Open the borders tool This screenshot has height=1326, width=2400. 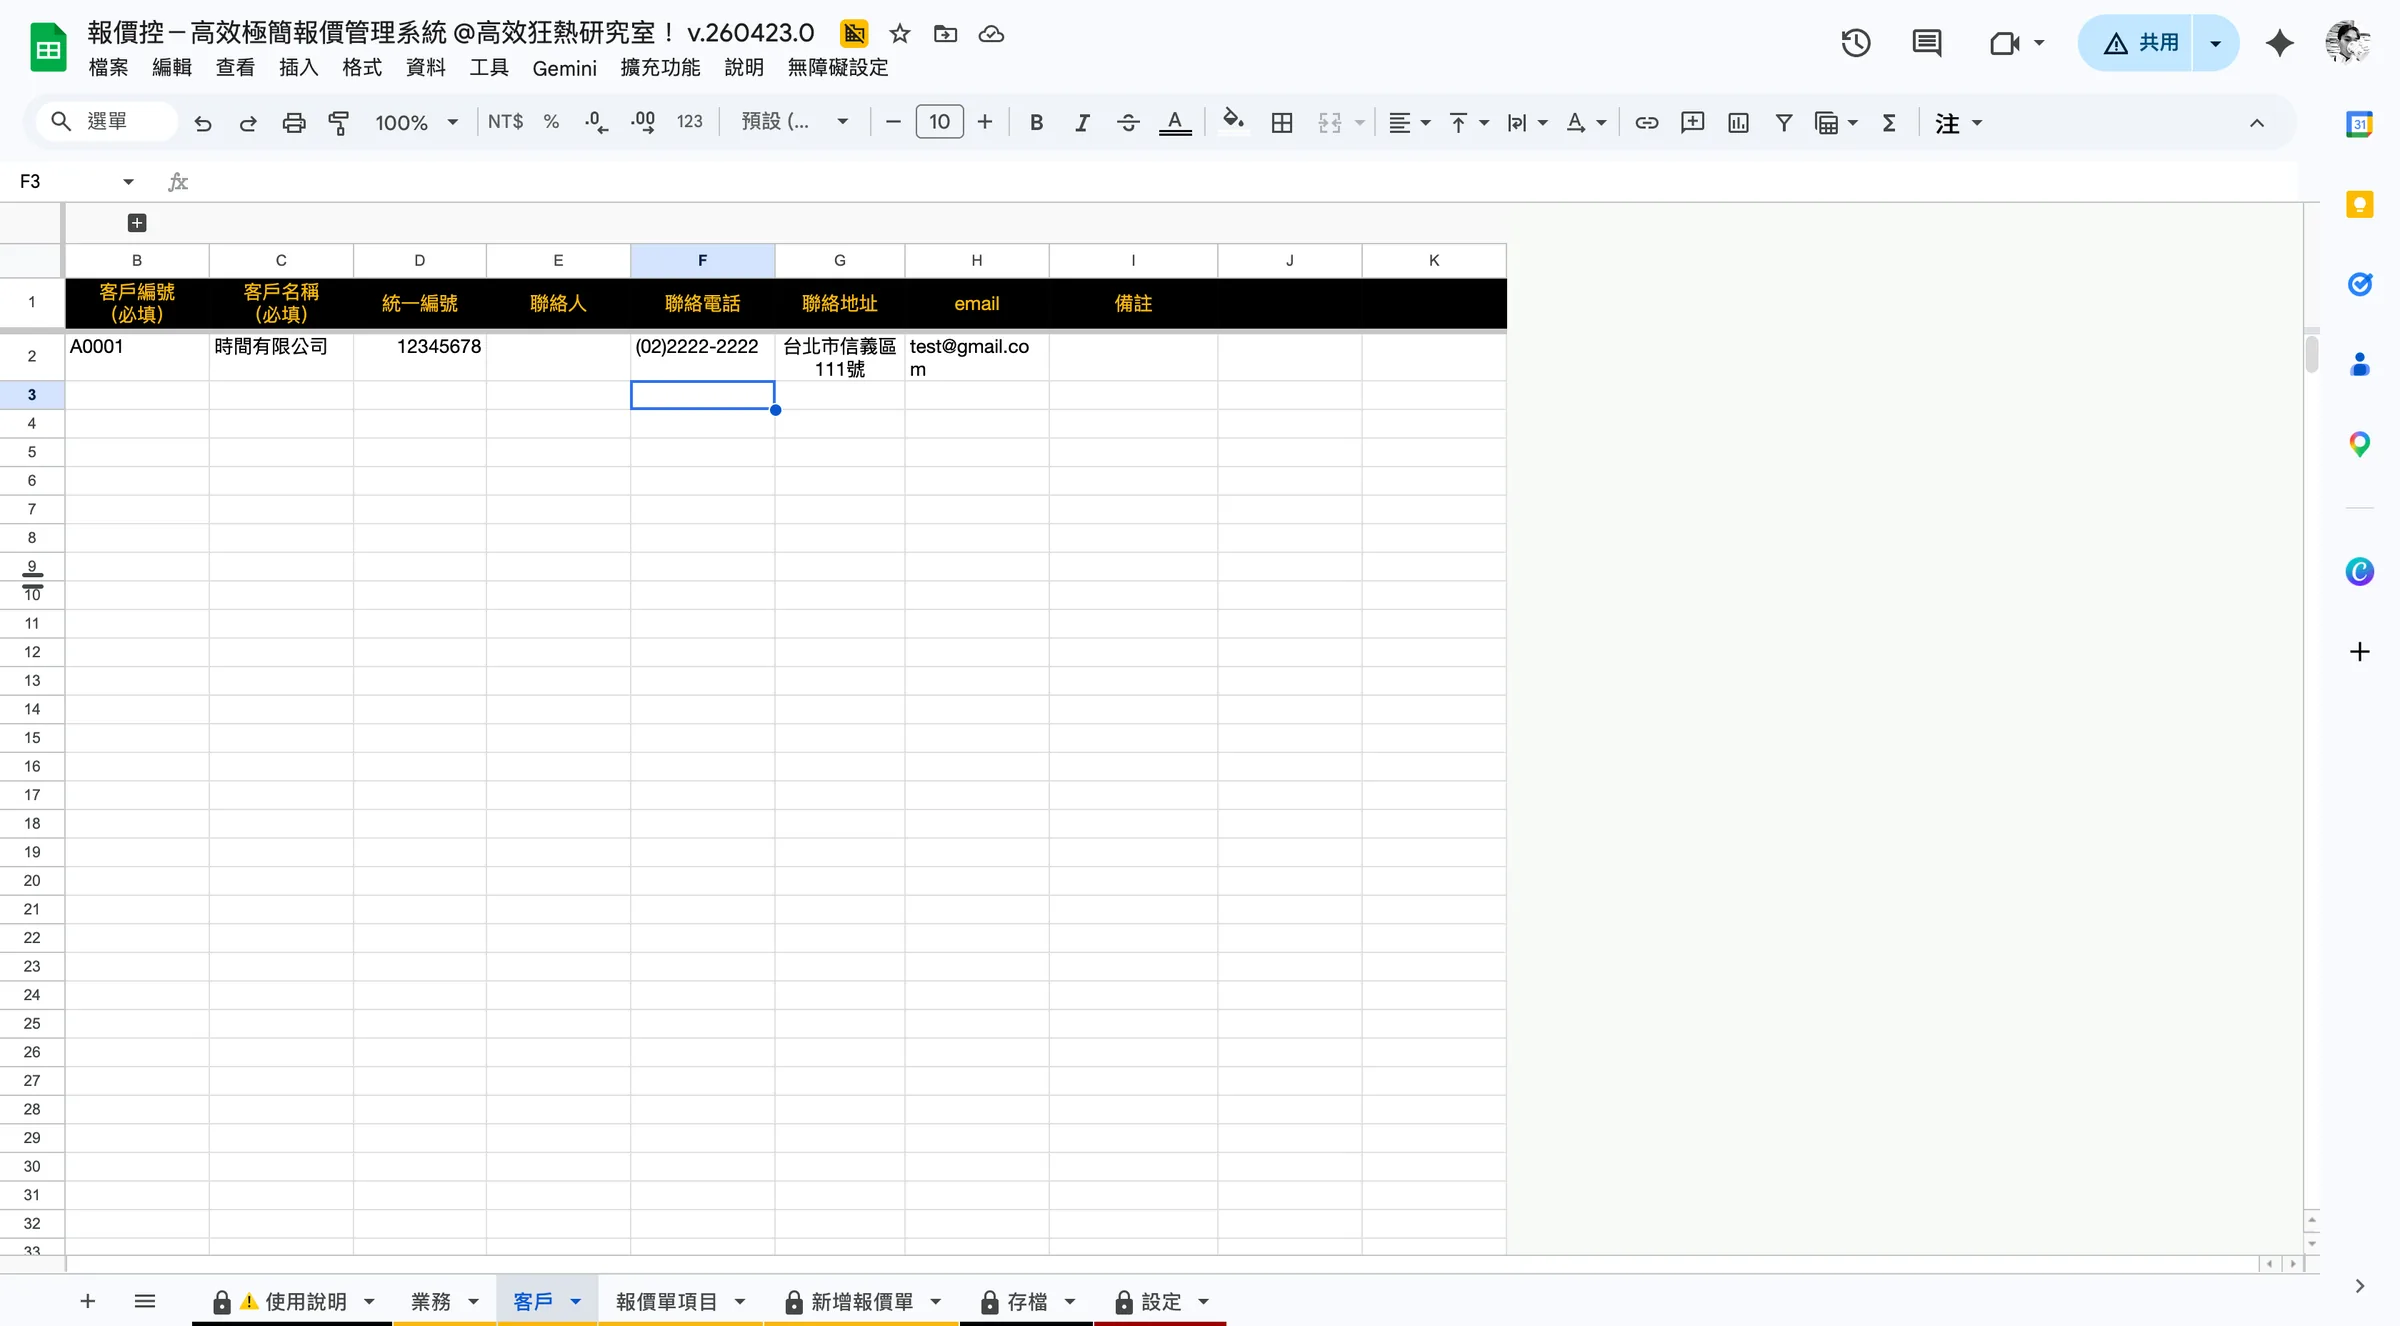[1282, 123]
